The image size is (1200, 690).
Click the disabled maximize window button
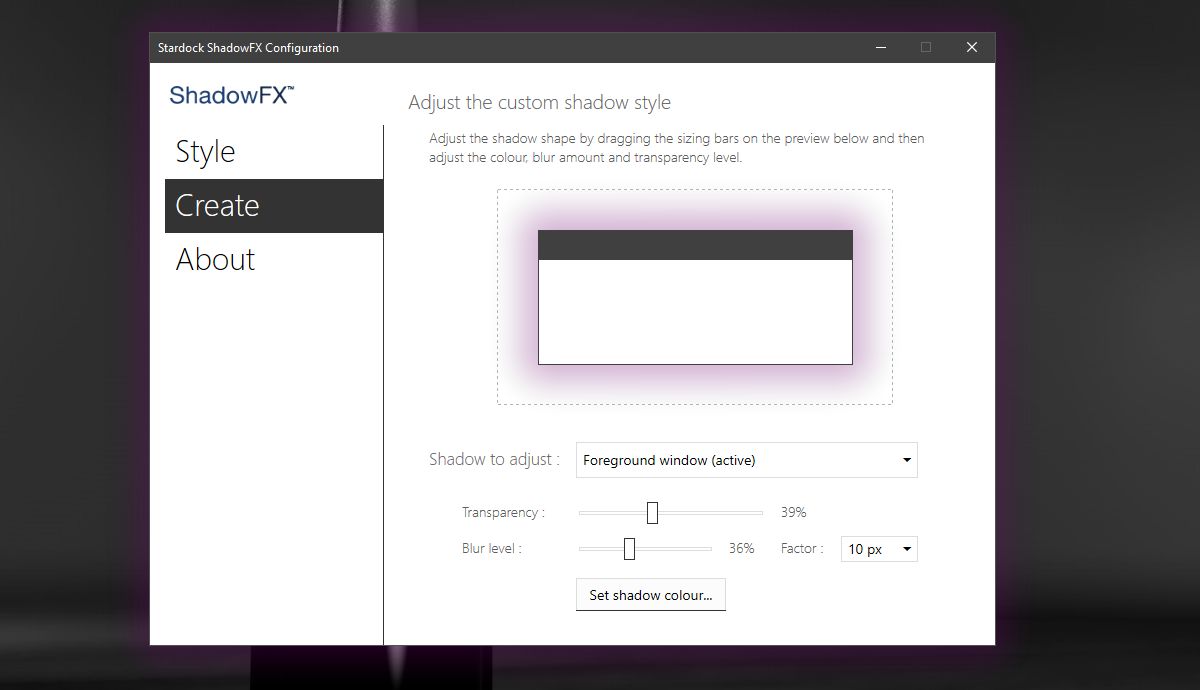click(x=926, y=47)
